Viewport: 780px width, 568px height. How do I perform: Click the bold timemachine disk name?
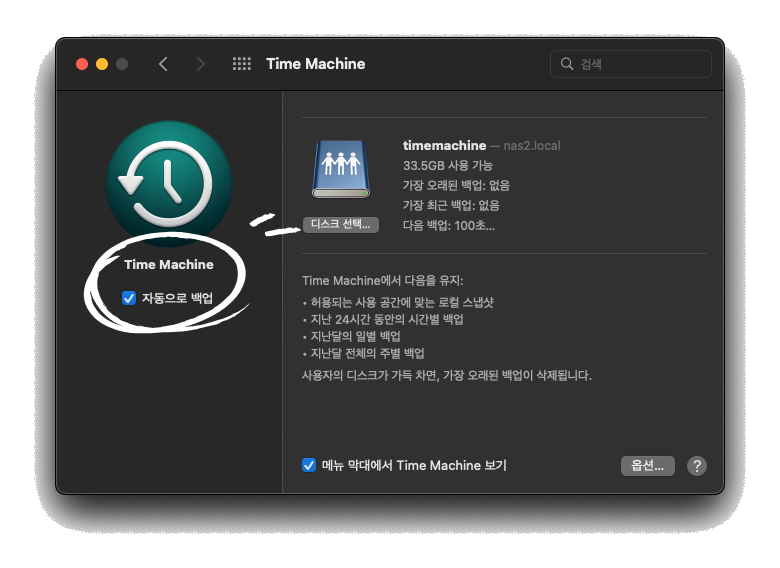[444, 145]
